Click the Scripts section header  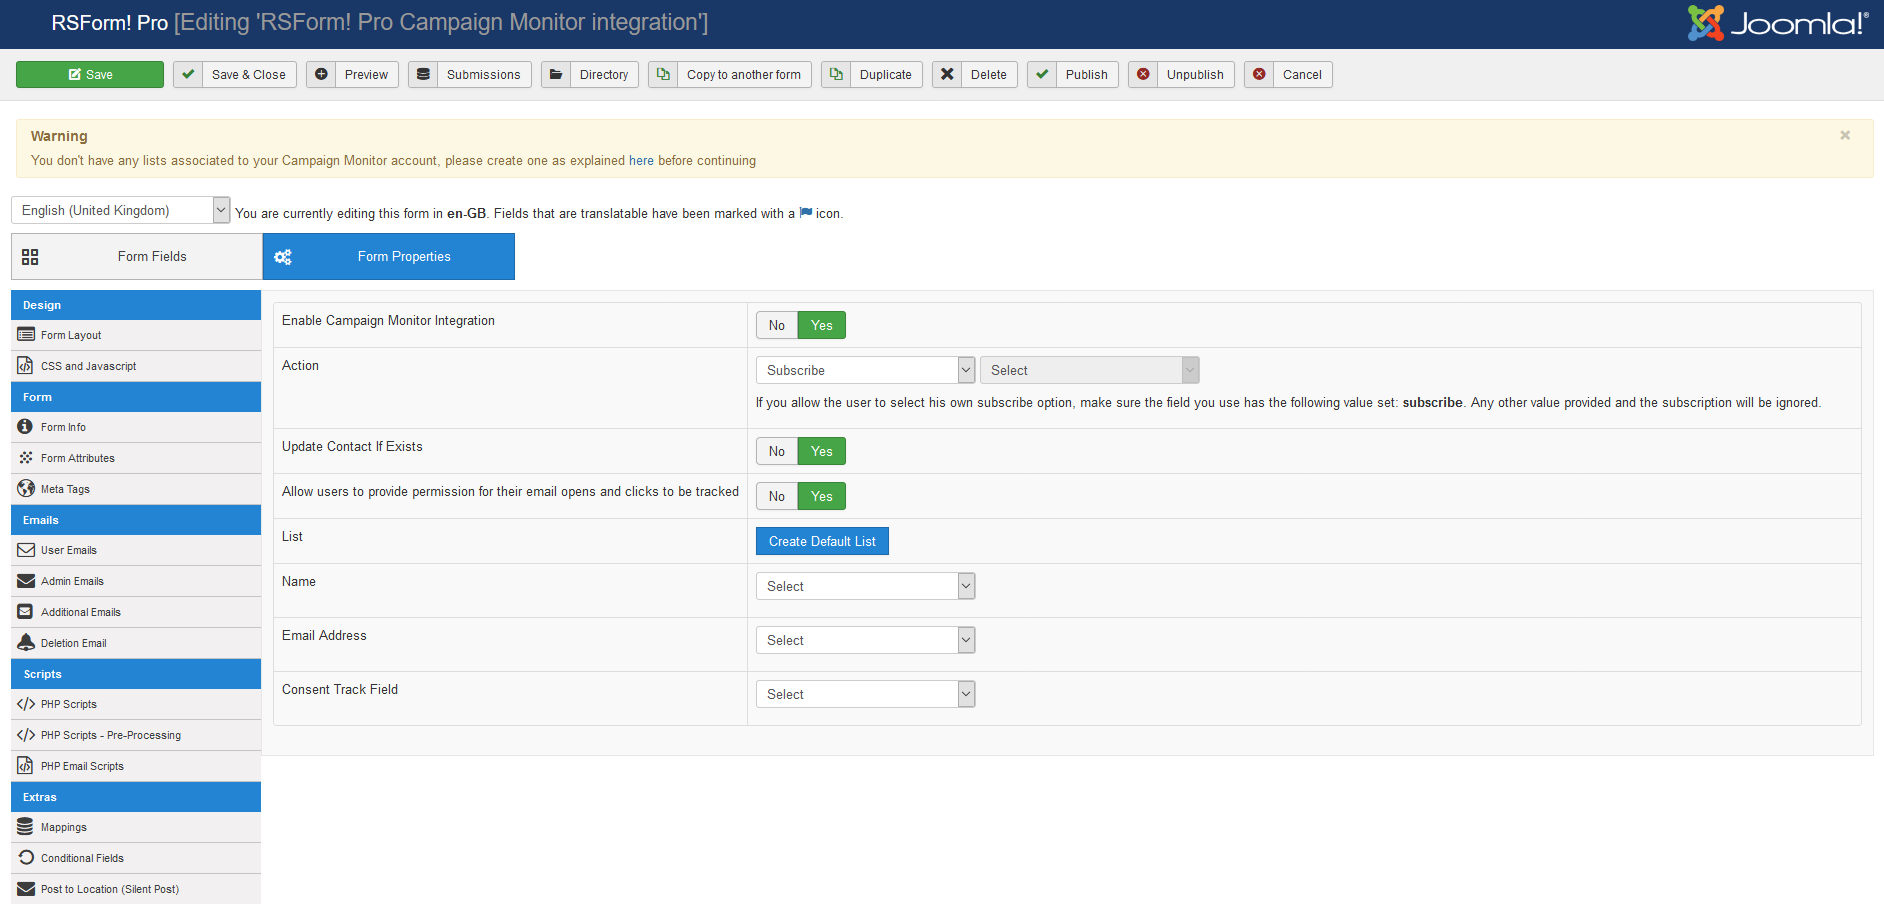pyautogui.click(x=136, y=674)
